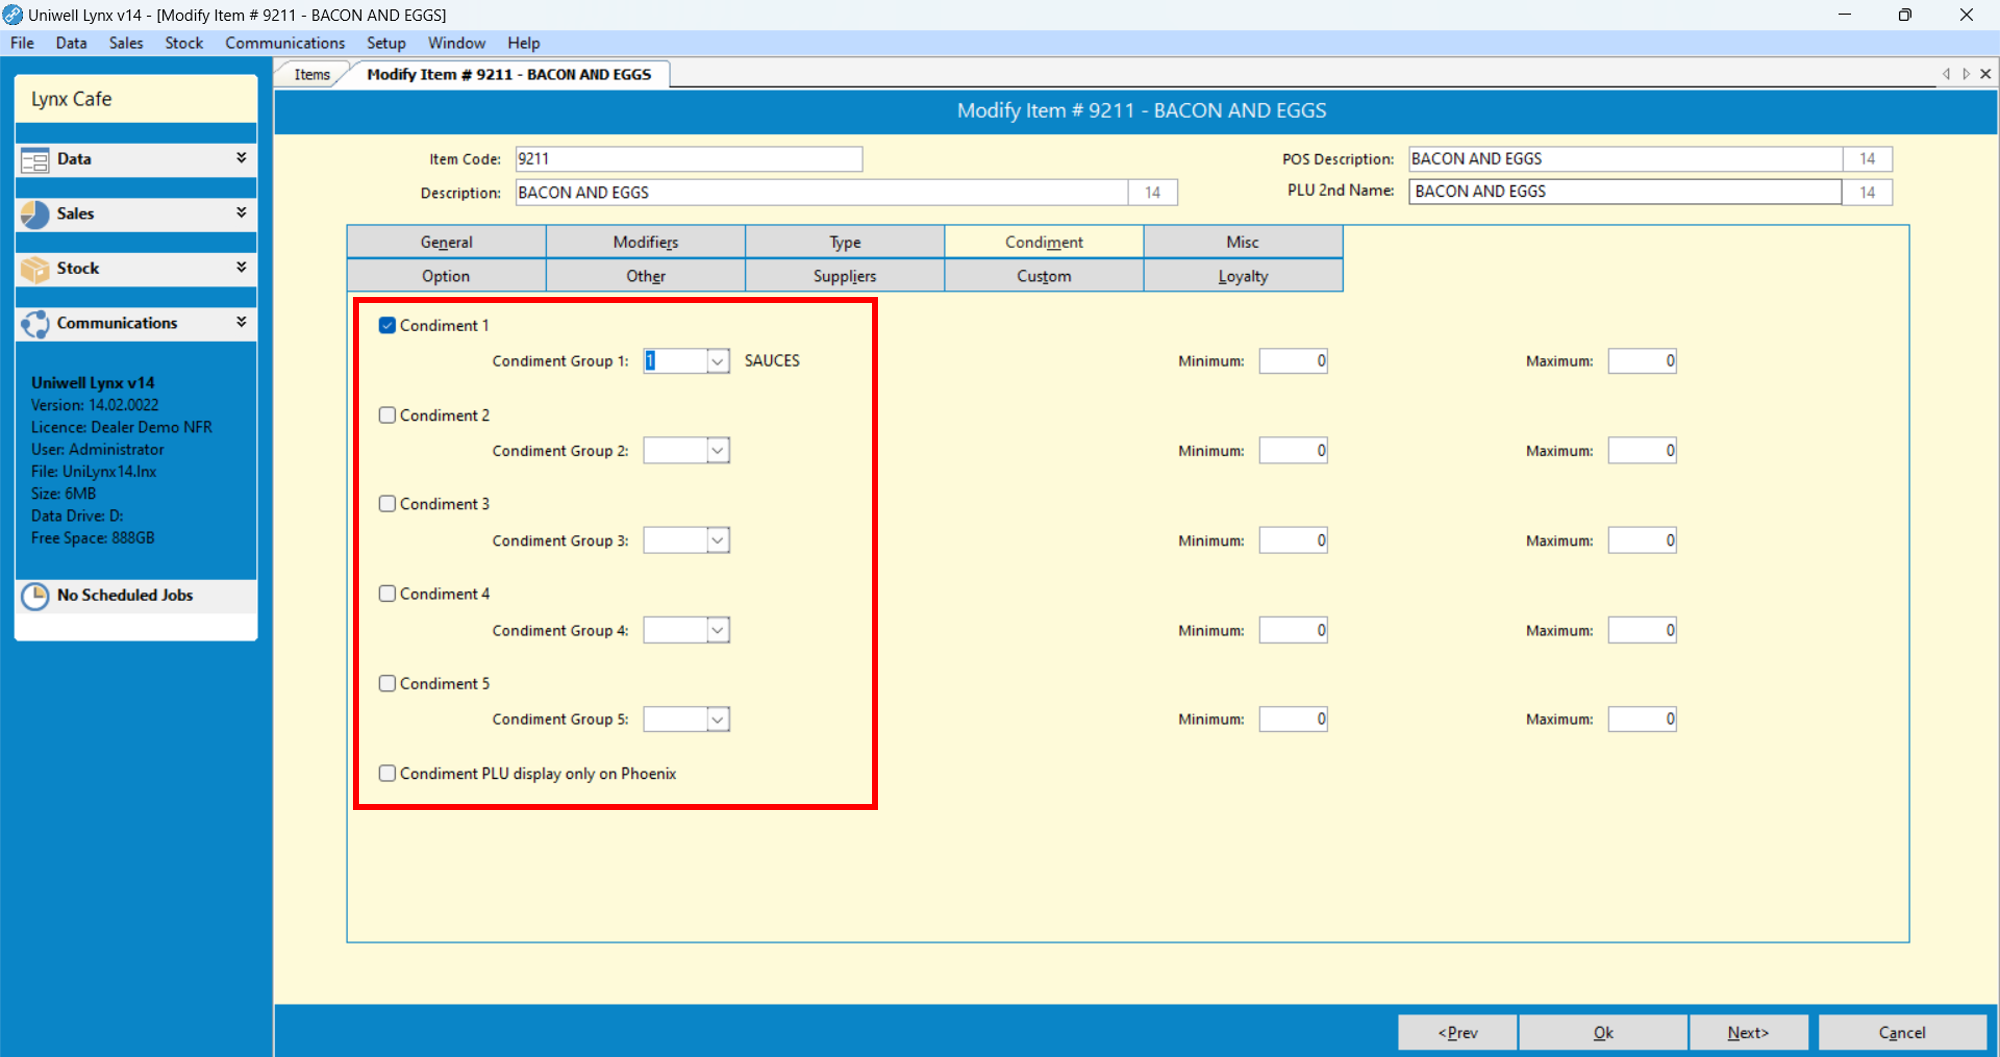Tick the Condiment 5 checkbox
This screenshot has width=2000, height=1057.
tap(387, 684)
